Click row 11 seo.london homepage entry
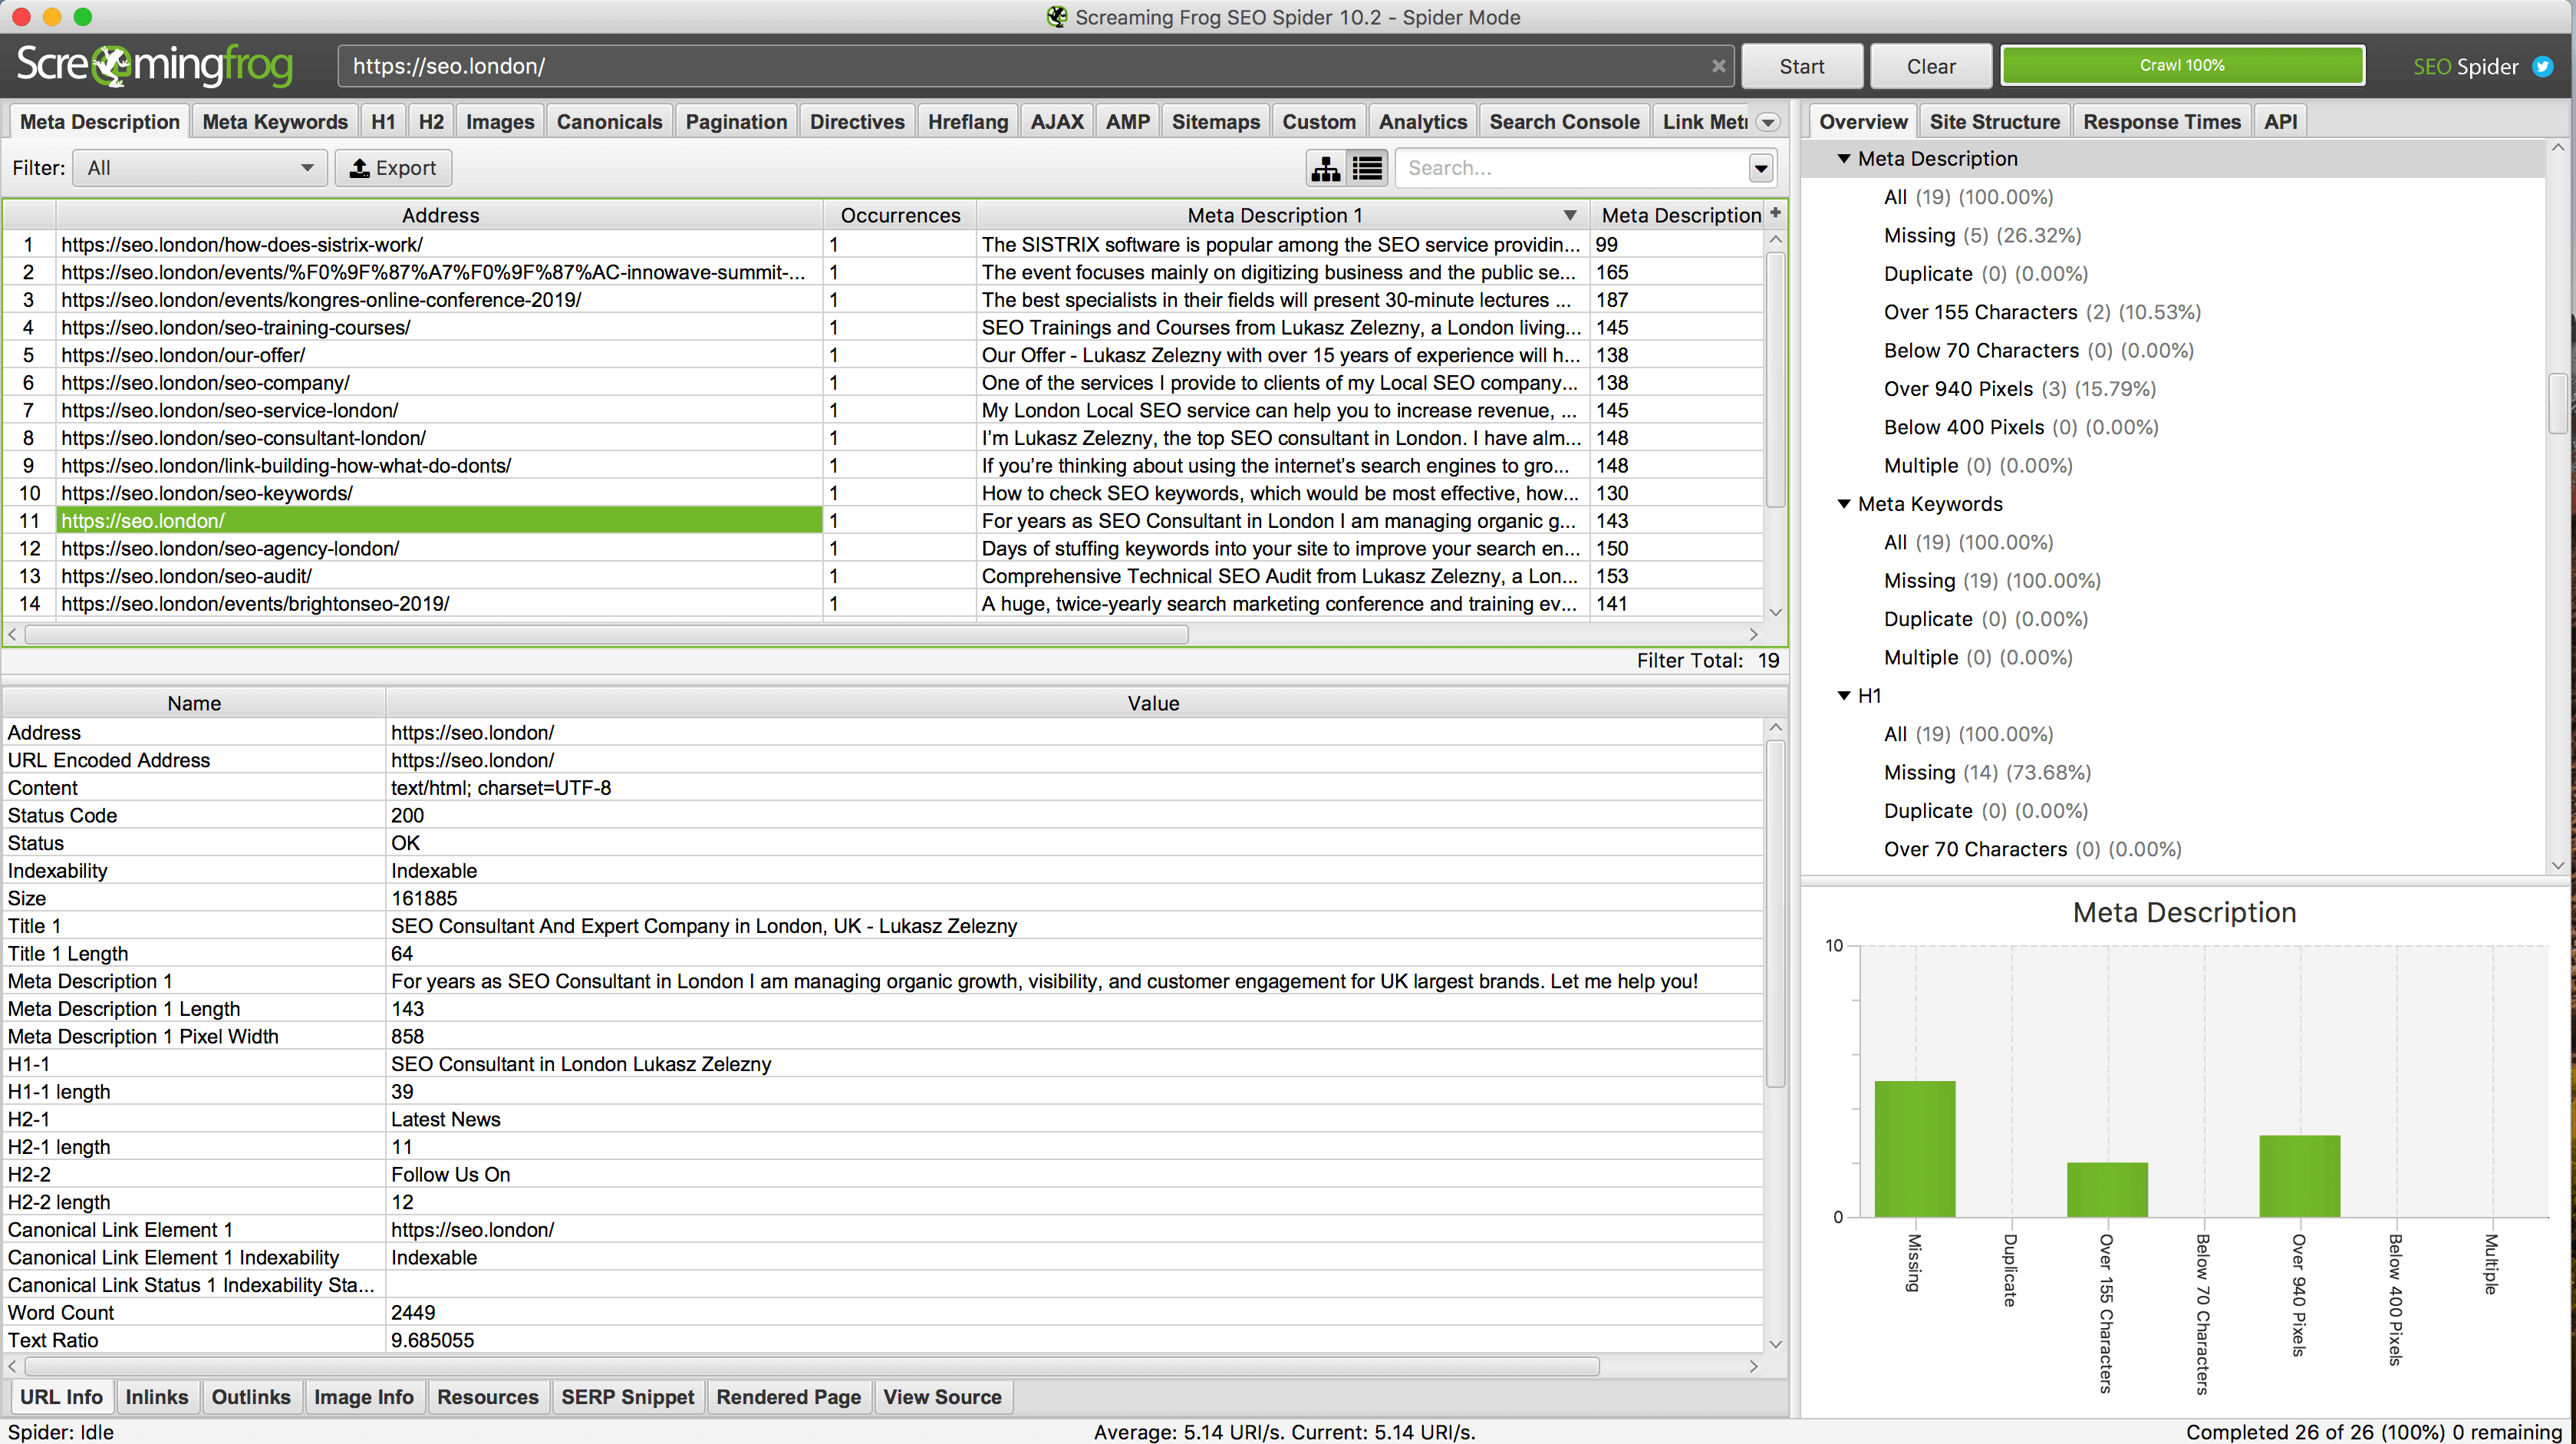Image resolution: width=2576 pixels, height=1444 pixels. (439, 520)
